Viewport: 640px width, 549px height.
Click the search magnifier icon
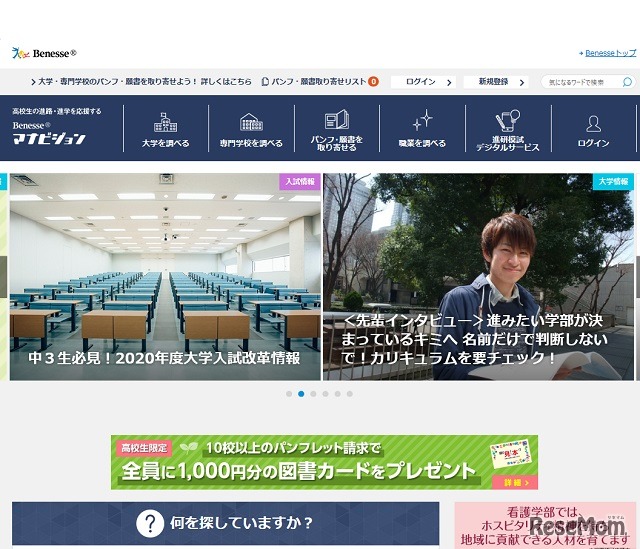[x=627, y=82]
